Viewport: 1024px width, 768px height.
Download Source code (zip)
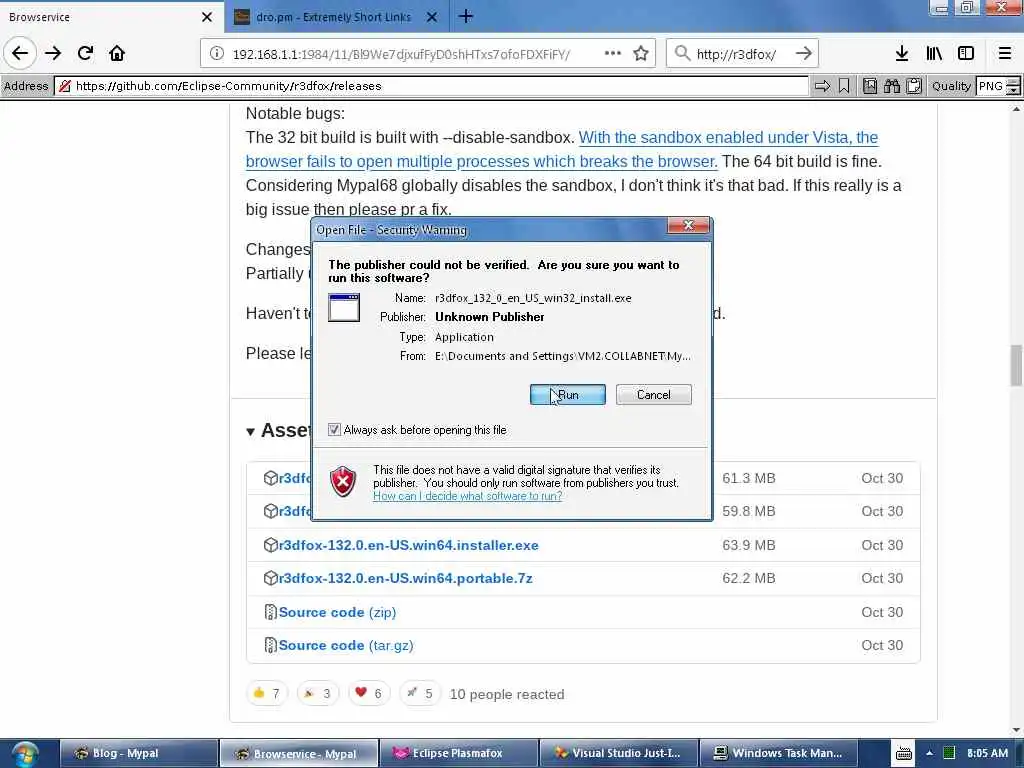click(337, 613)
